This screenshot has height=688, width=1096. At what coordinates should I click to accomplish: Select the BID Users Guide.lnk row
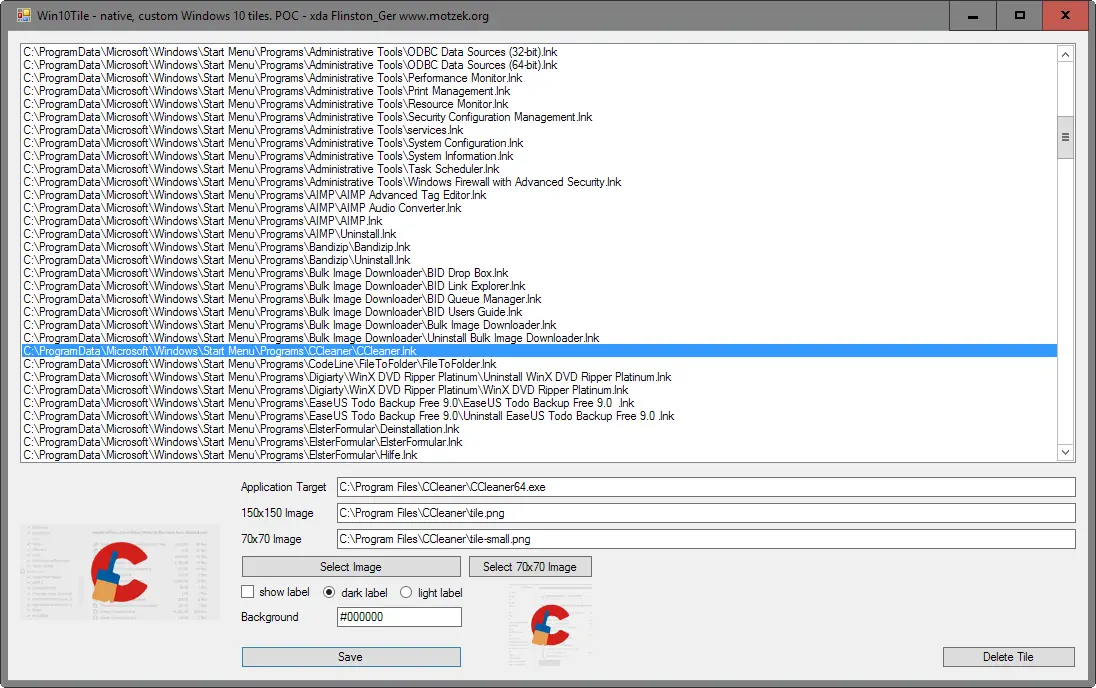(x=539, y=312)
